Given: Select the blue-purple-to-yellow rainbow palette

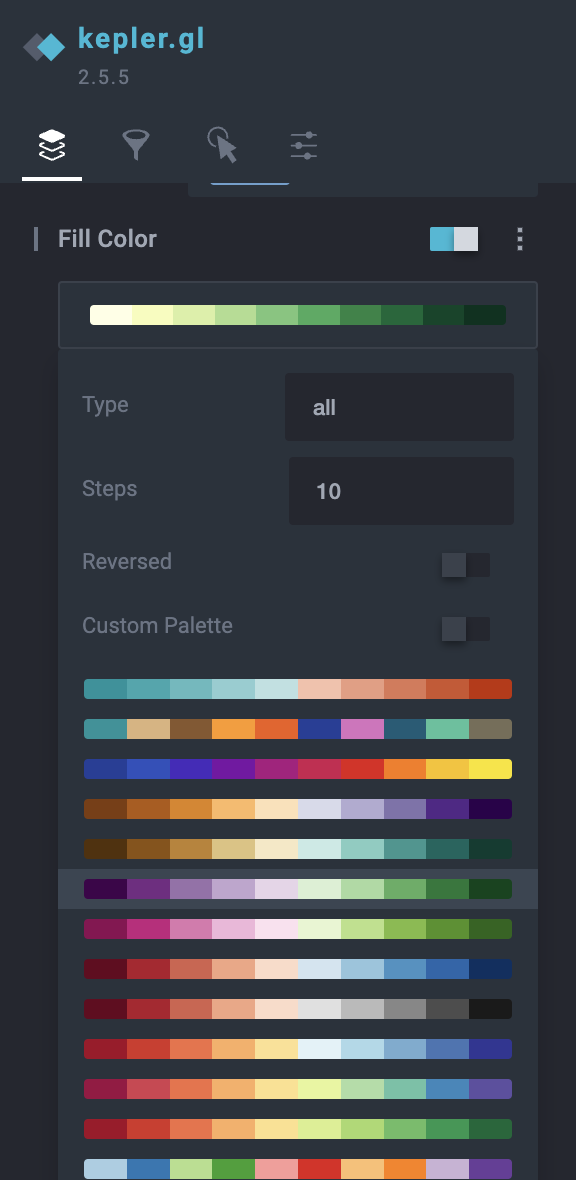Looking at the screenshot, I should (x=297, y=769).
